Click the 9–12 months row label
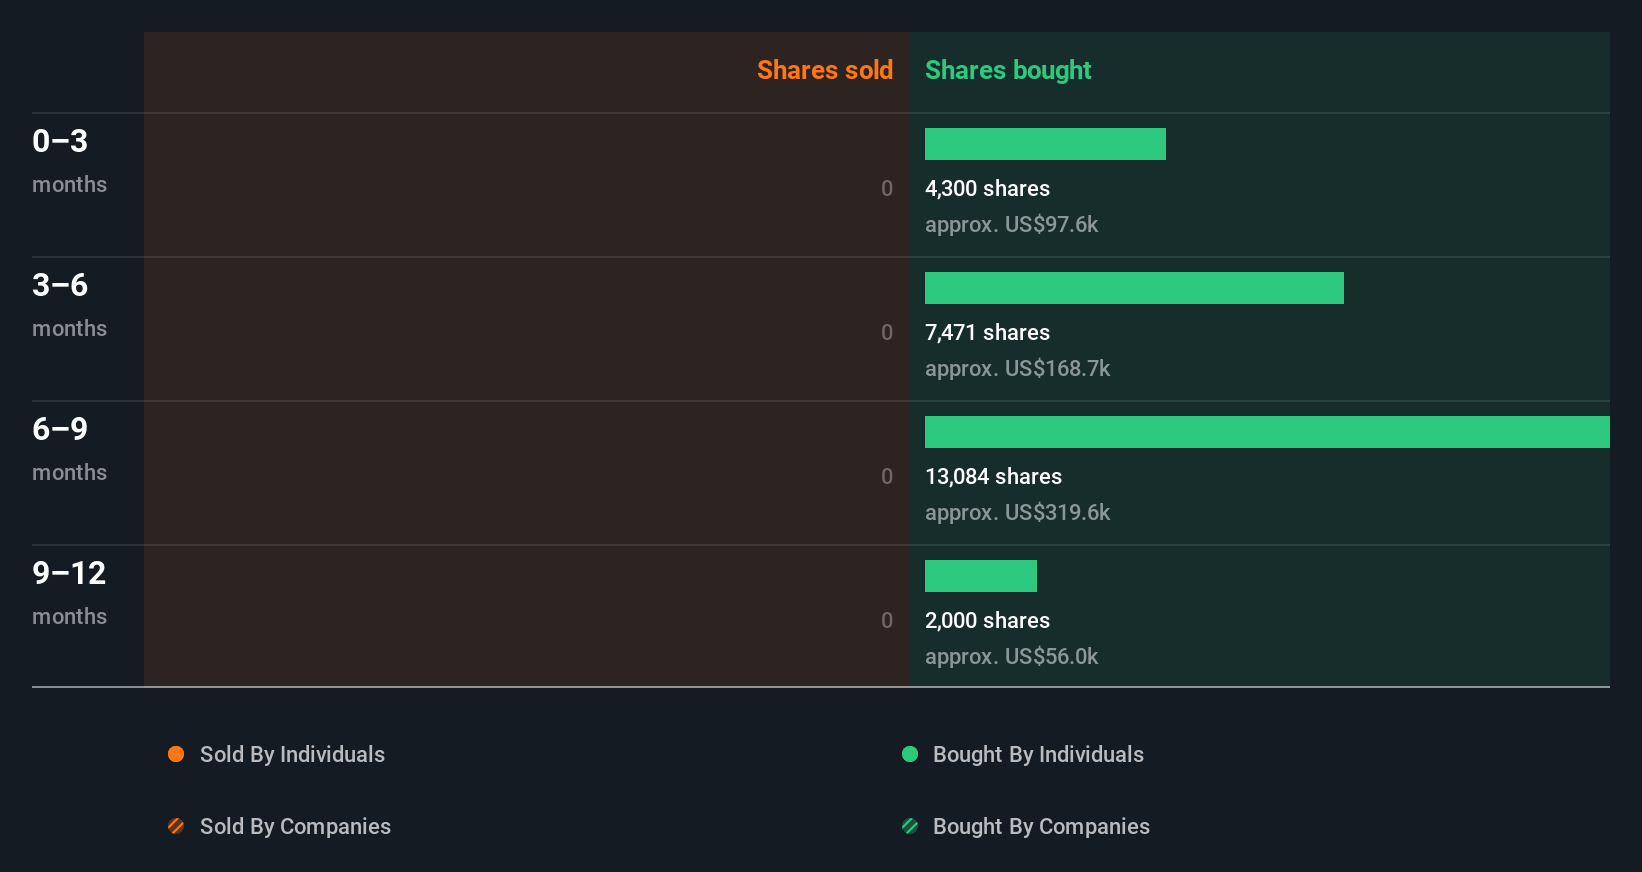 [69, 593]
